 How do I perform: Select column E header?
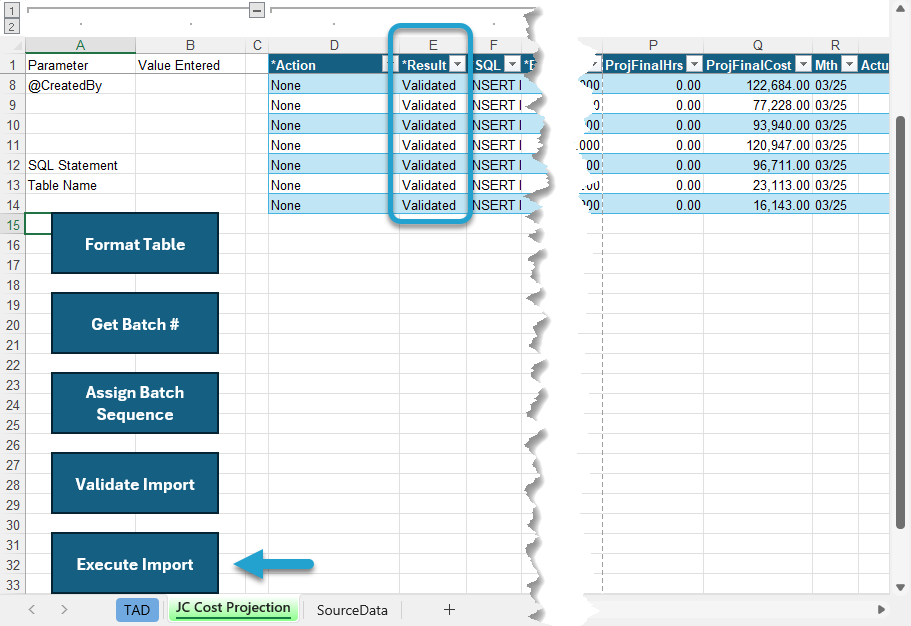[433, 45]
